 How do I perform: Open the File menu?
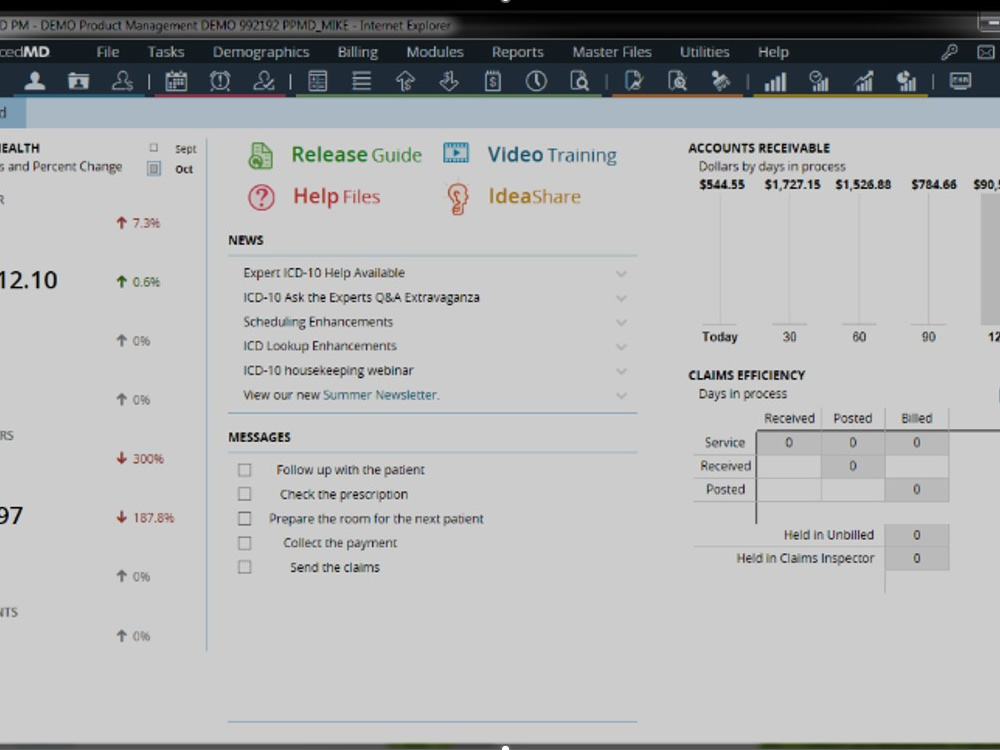[108, 52]
